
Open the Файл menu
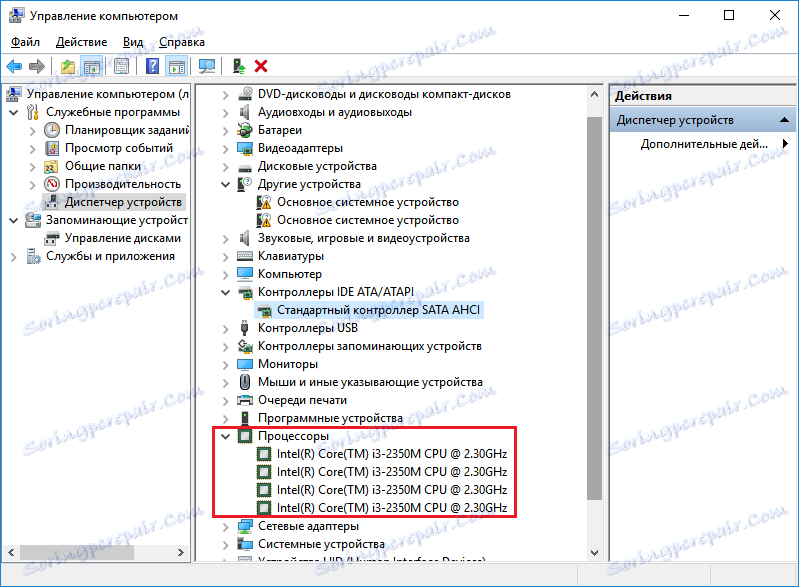(x=25, y=42)
